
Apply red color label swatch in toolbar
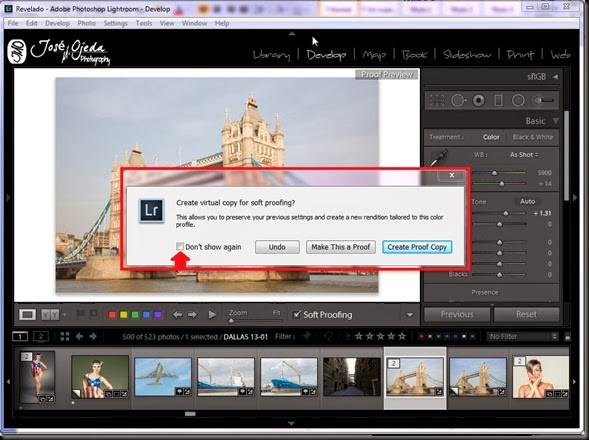tap(112, 315)
